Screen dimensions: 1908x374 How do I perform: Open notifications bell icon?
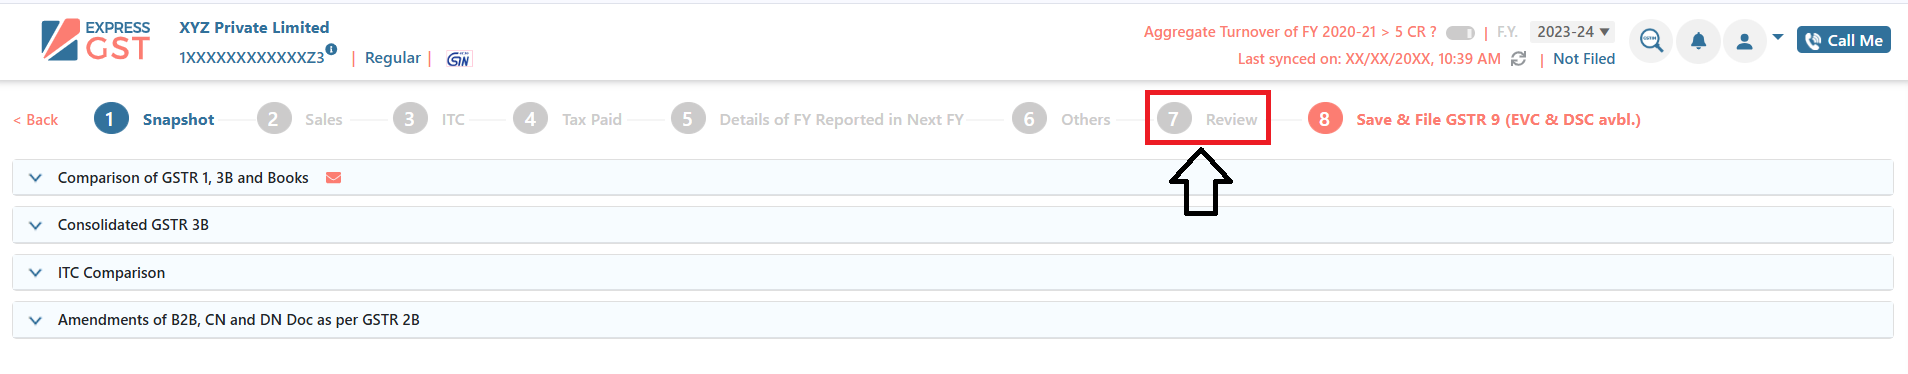click(1698, 41)
